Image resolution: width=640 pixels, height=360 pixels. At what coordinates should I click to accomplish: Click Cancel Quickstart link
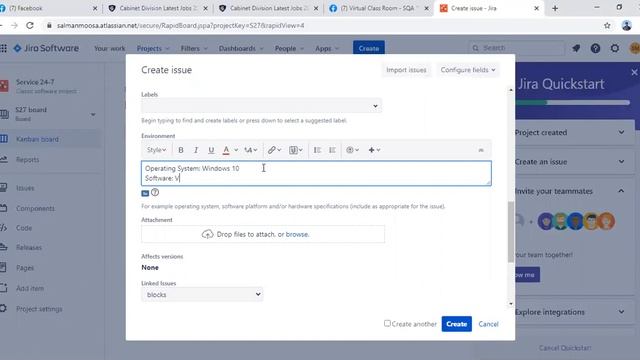point(565,348)
